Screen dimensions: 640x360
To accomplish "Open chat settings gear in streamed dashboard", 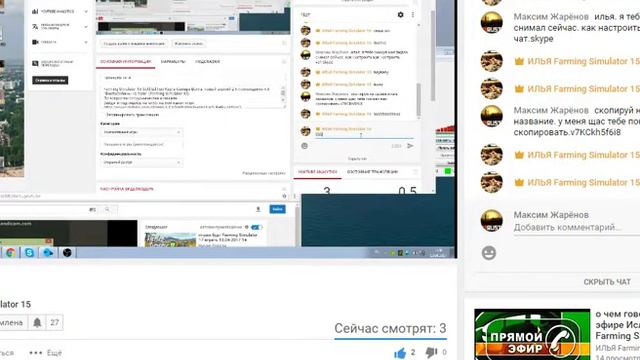I will [x=400, y=15].
